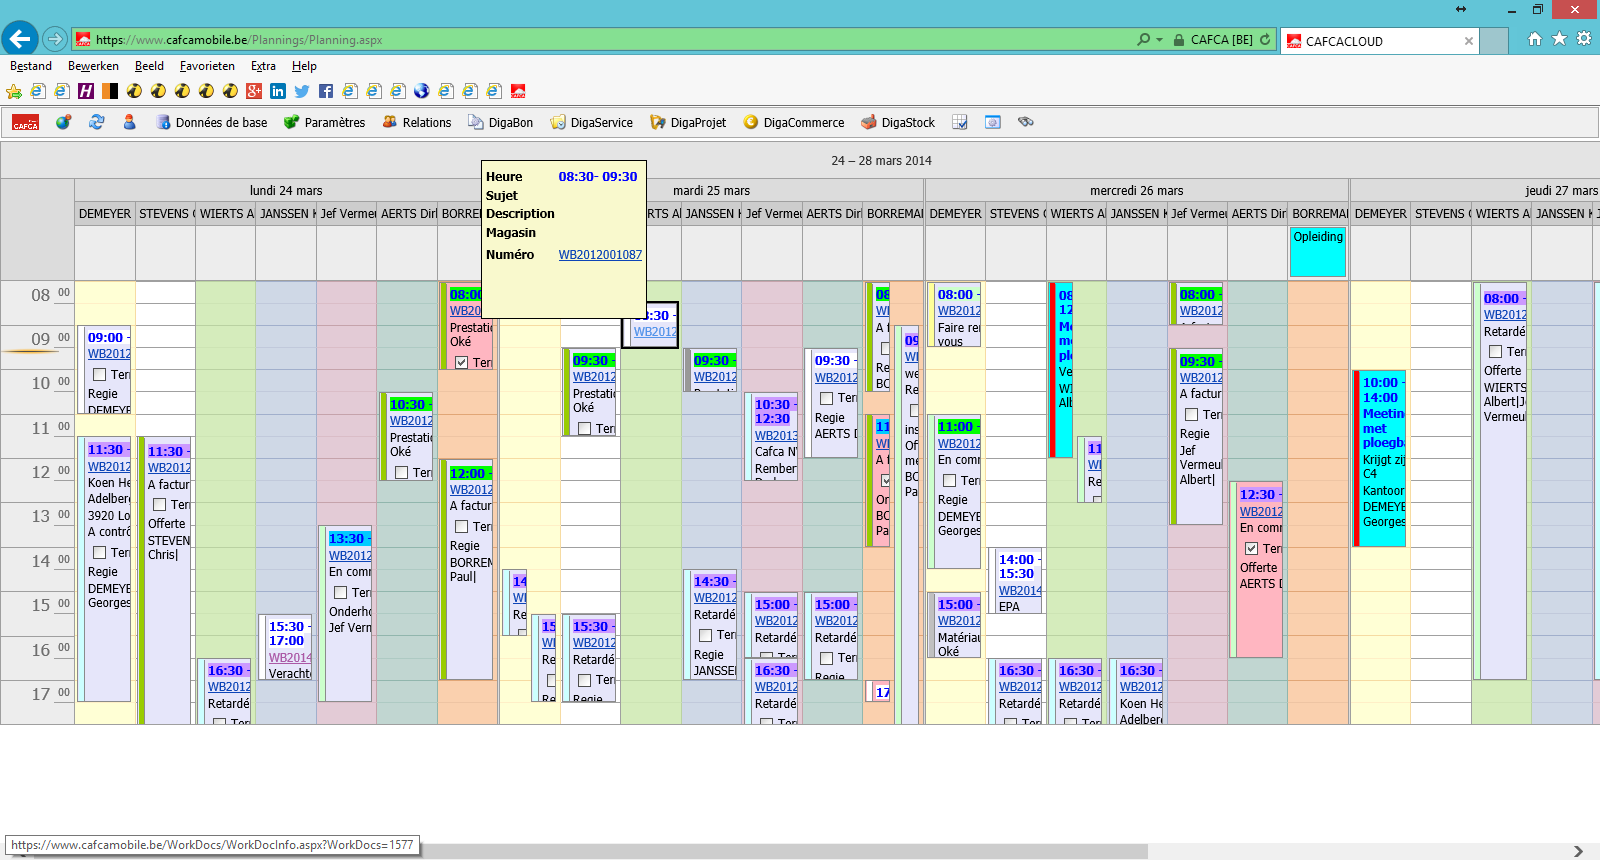Image resolution: width=1600 pixels, height=860 pixels.
Task: Open the red CAFCA favorite shortcut
Action: (x=518, y=91)
